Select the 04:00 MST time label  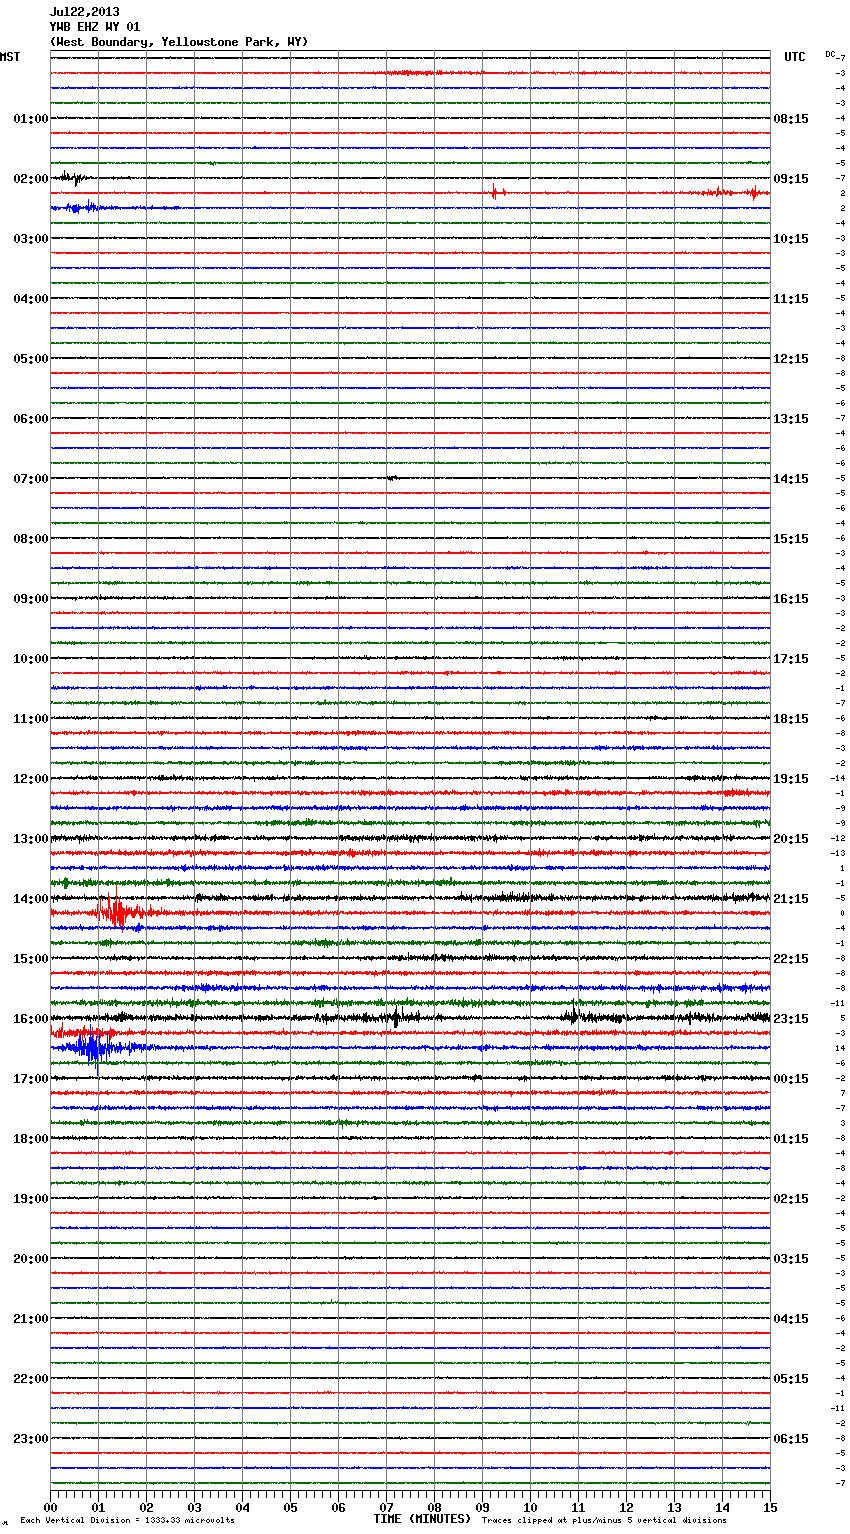(x=31, y=299)
